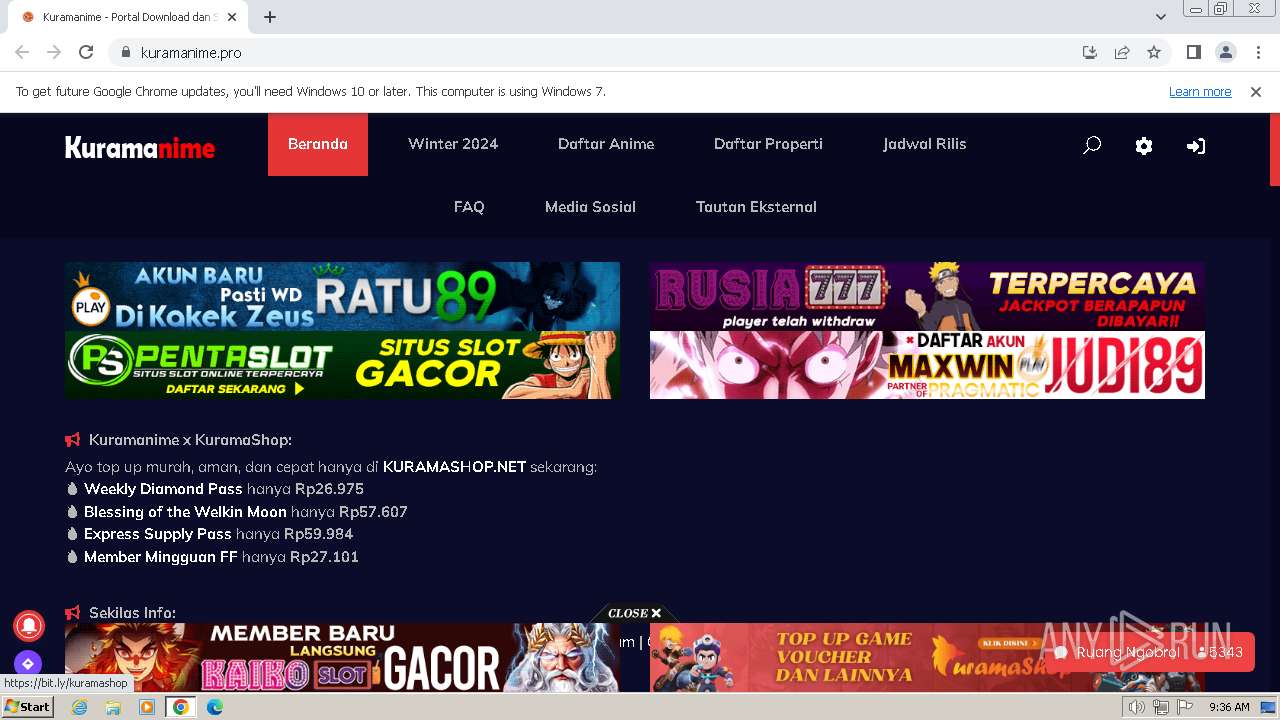This screenshot has height=720, width=1280.
Task: Open the Winter 2024 menu
Action: coord(453,144)
